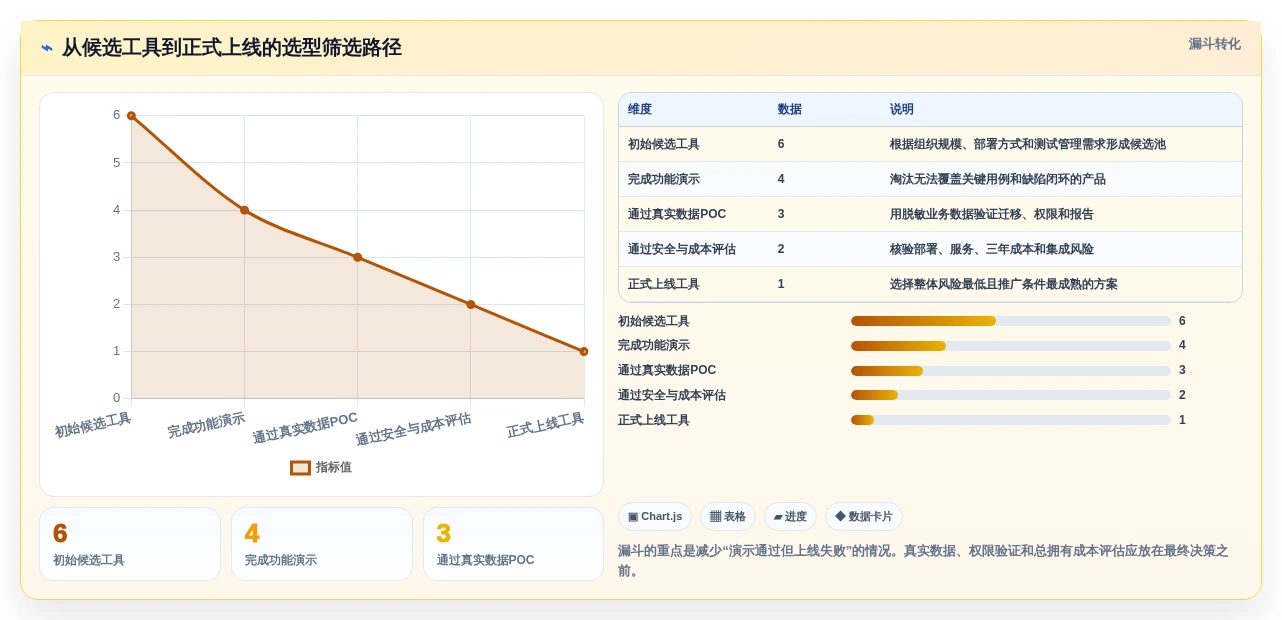The height and width of the screenshot is (620, 1282).
Task: Click x-axis label 通过安全与成本评估
Action: 413,429
